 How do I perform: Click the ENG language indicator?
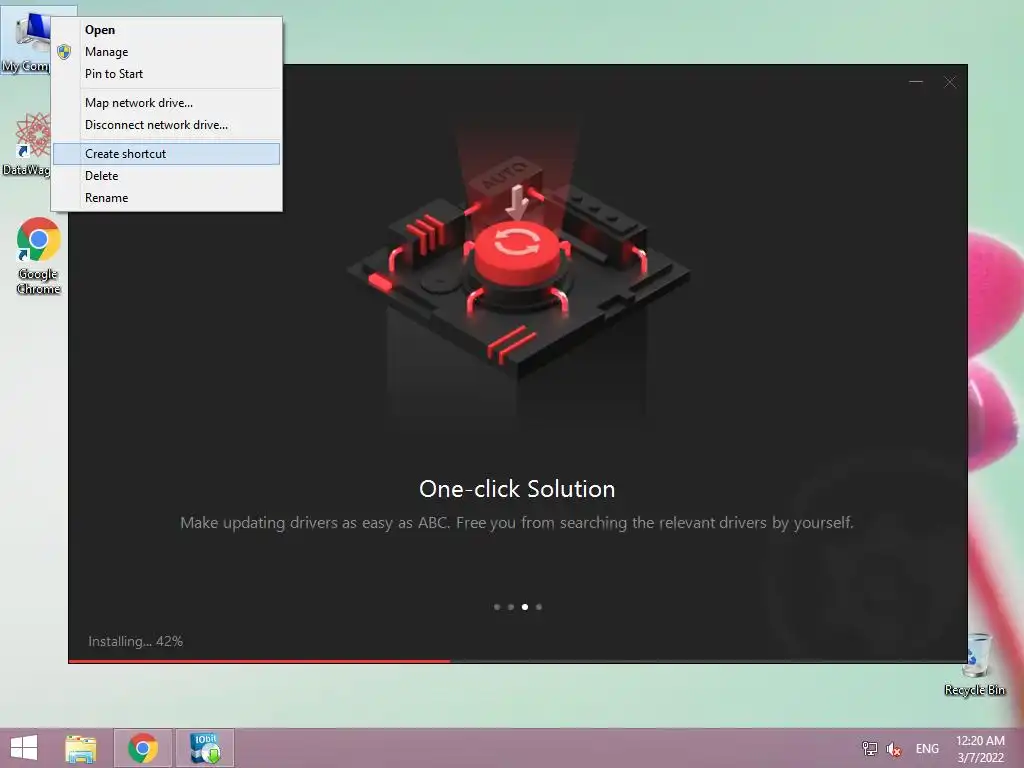click(x=927, y=748)
